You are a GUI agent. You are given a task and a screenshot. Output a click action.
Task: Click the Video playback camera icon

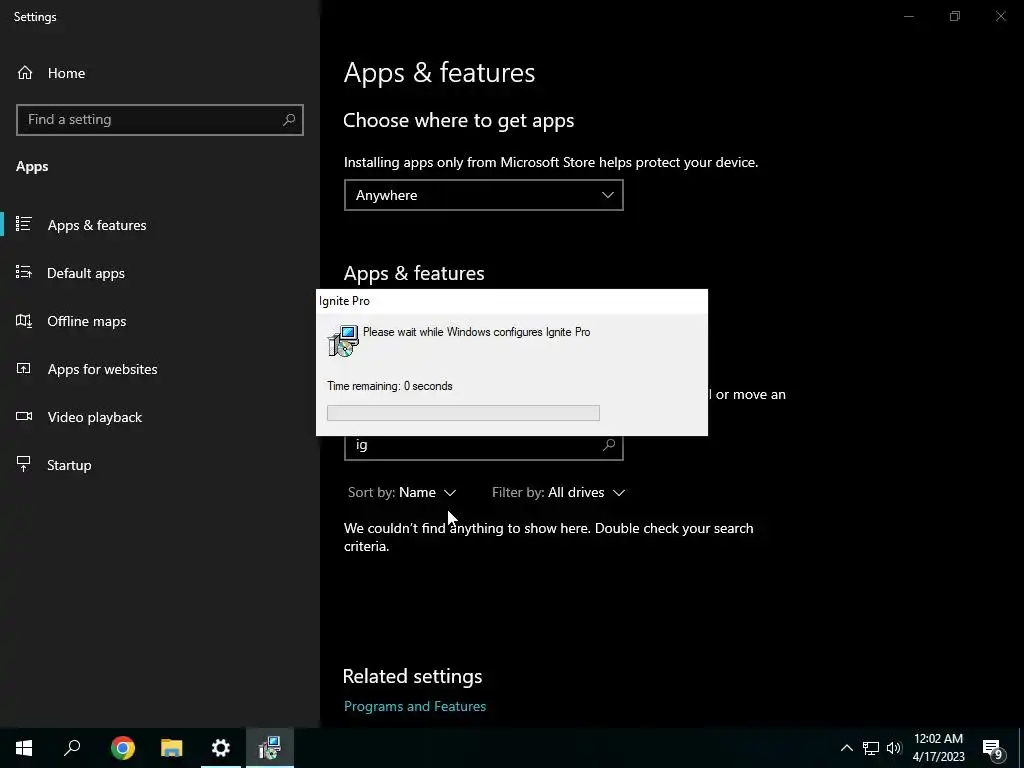[24, 416]
